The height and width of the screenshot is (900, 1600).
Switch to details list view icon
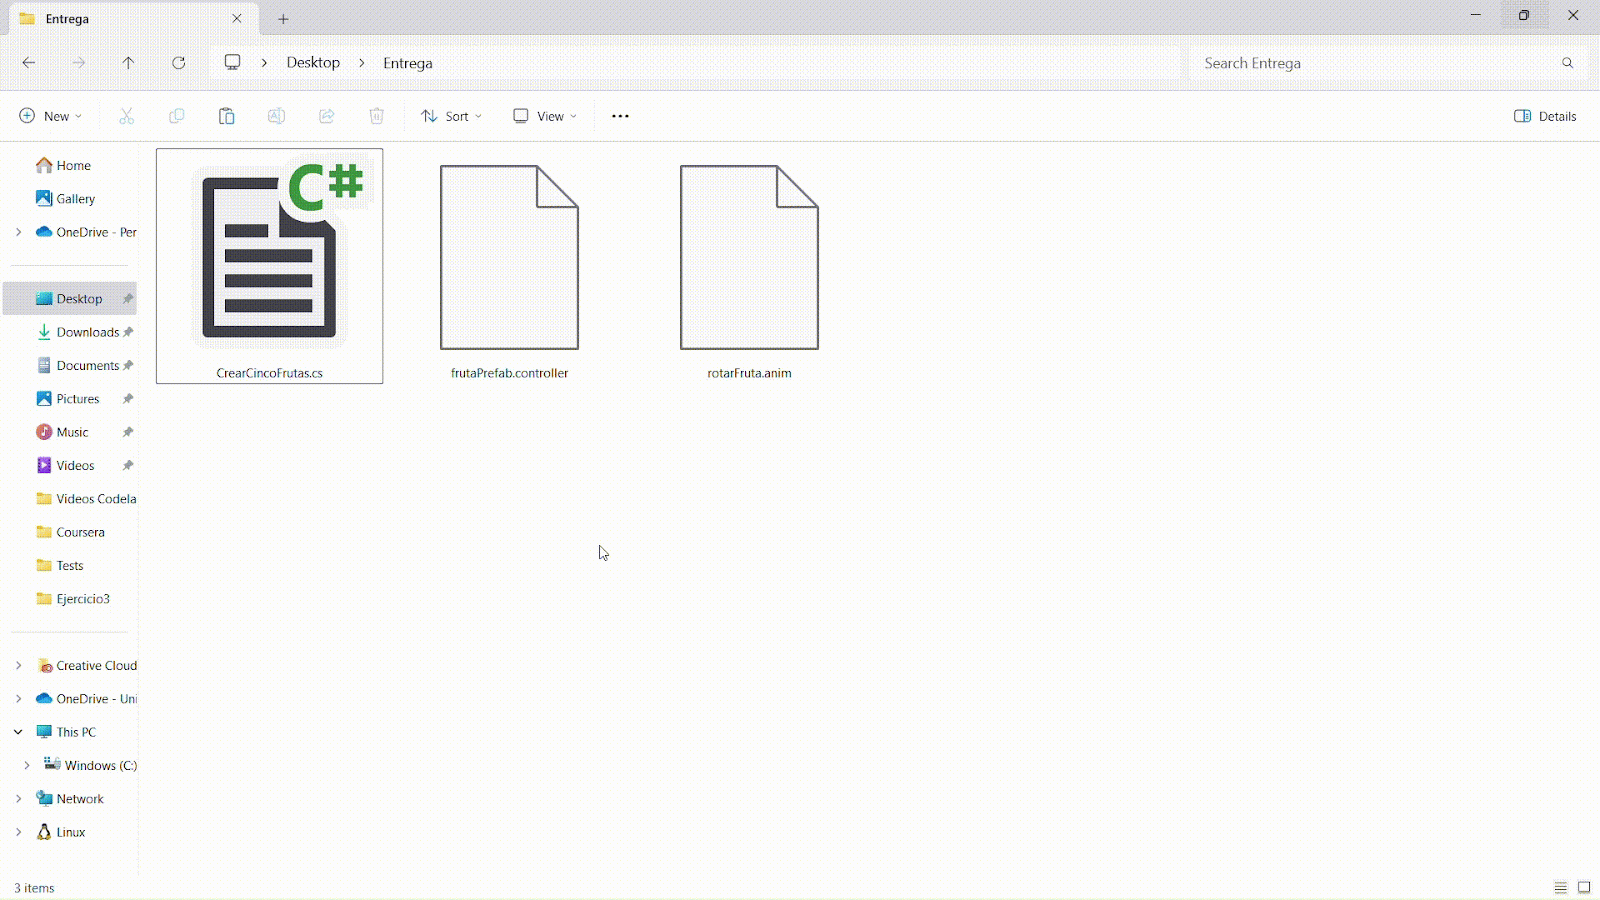pos(1560,888)
